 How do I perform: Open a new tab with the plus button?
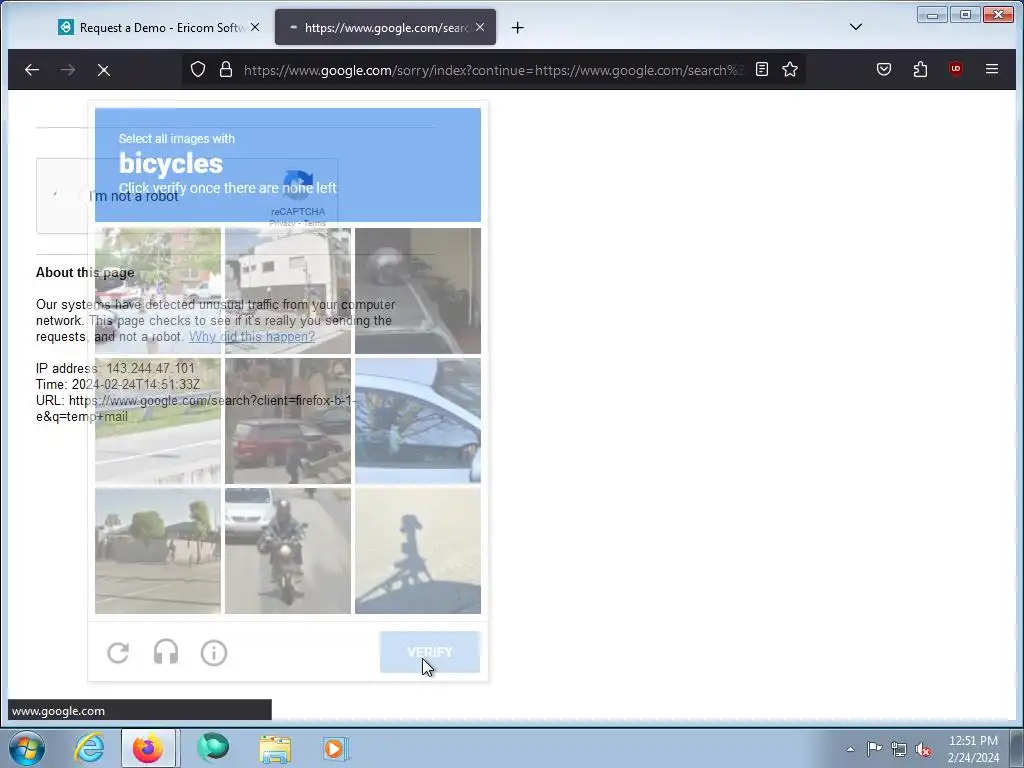point(517,27)
